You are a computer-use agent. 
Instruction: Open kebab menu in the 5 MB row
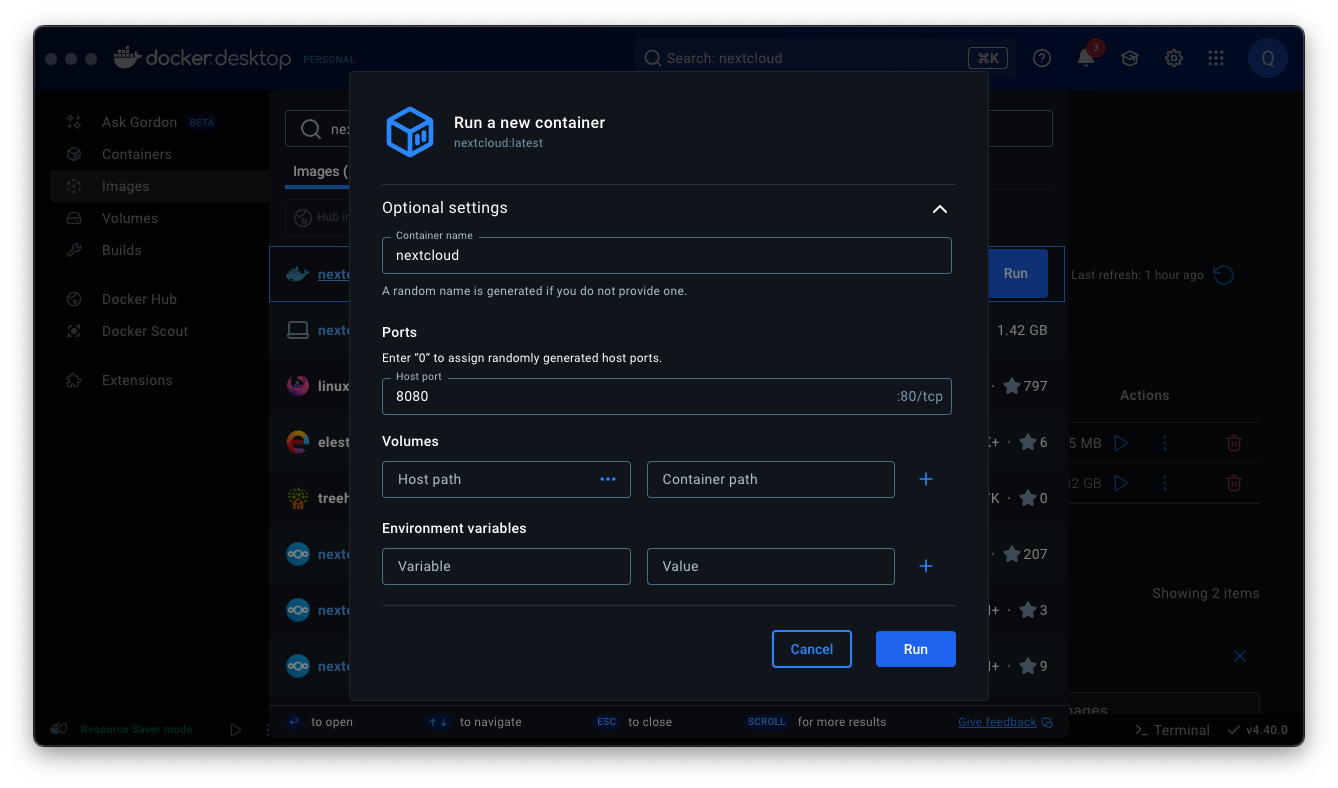pos(1165,442)
